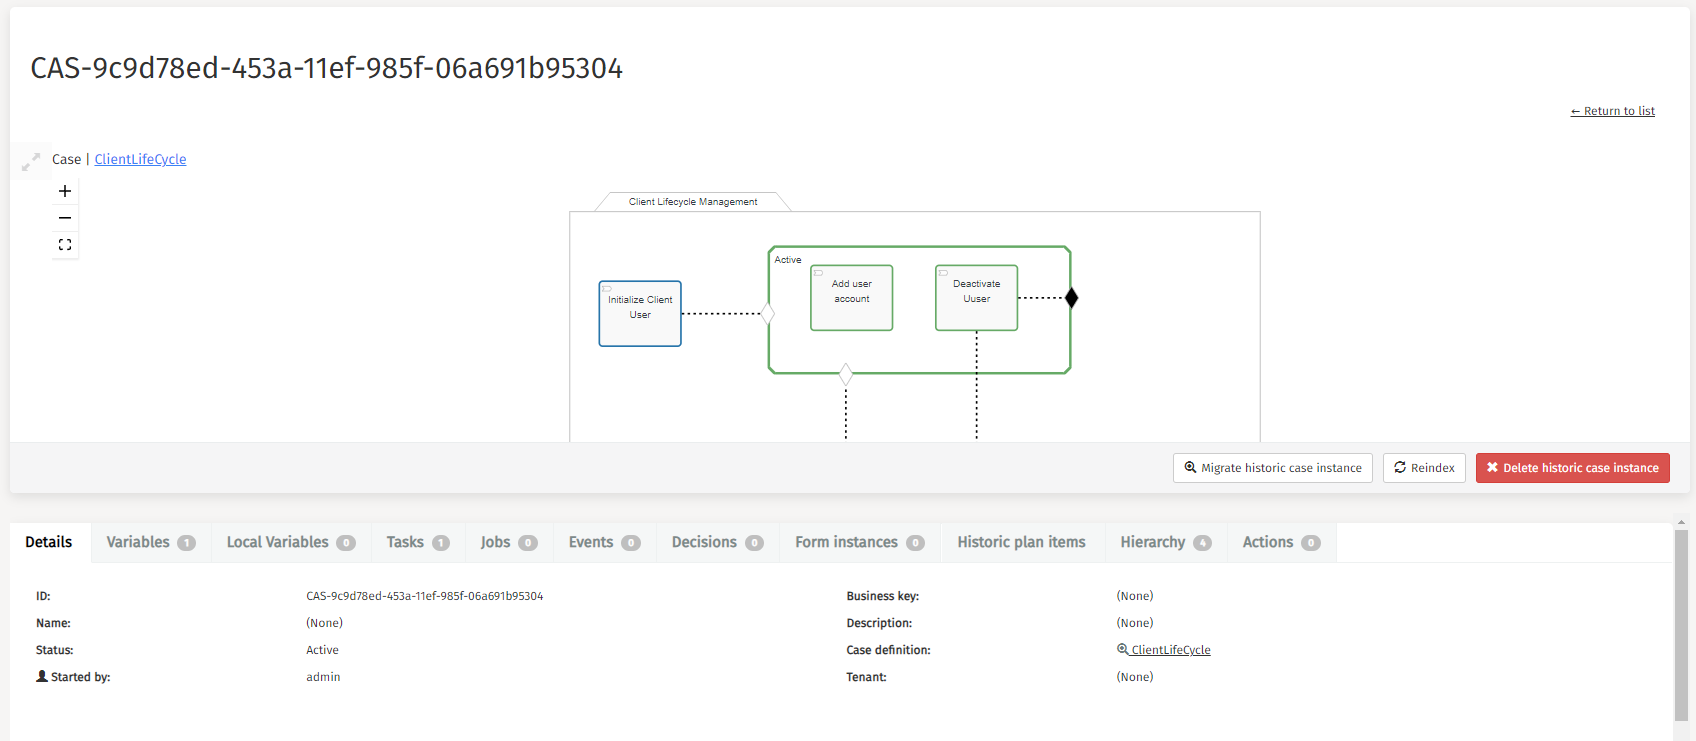Select the Initialize Client User task
Image resolution: width=1696 pixels, height=741 pixels.
click(640, 314)
